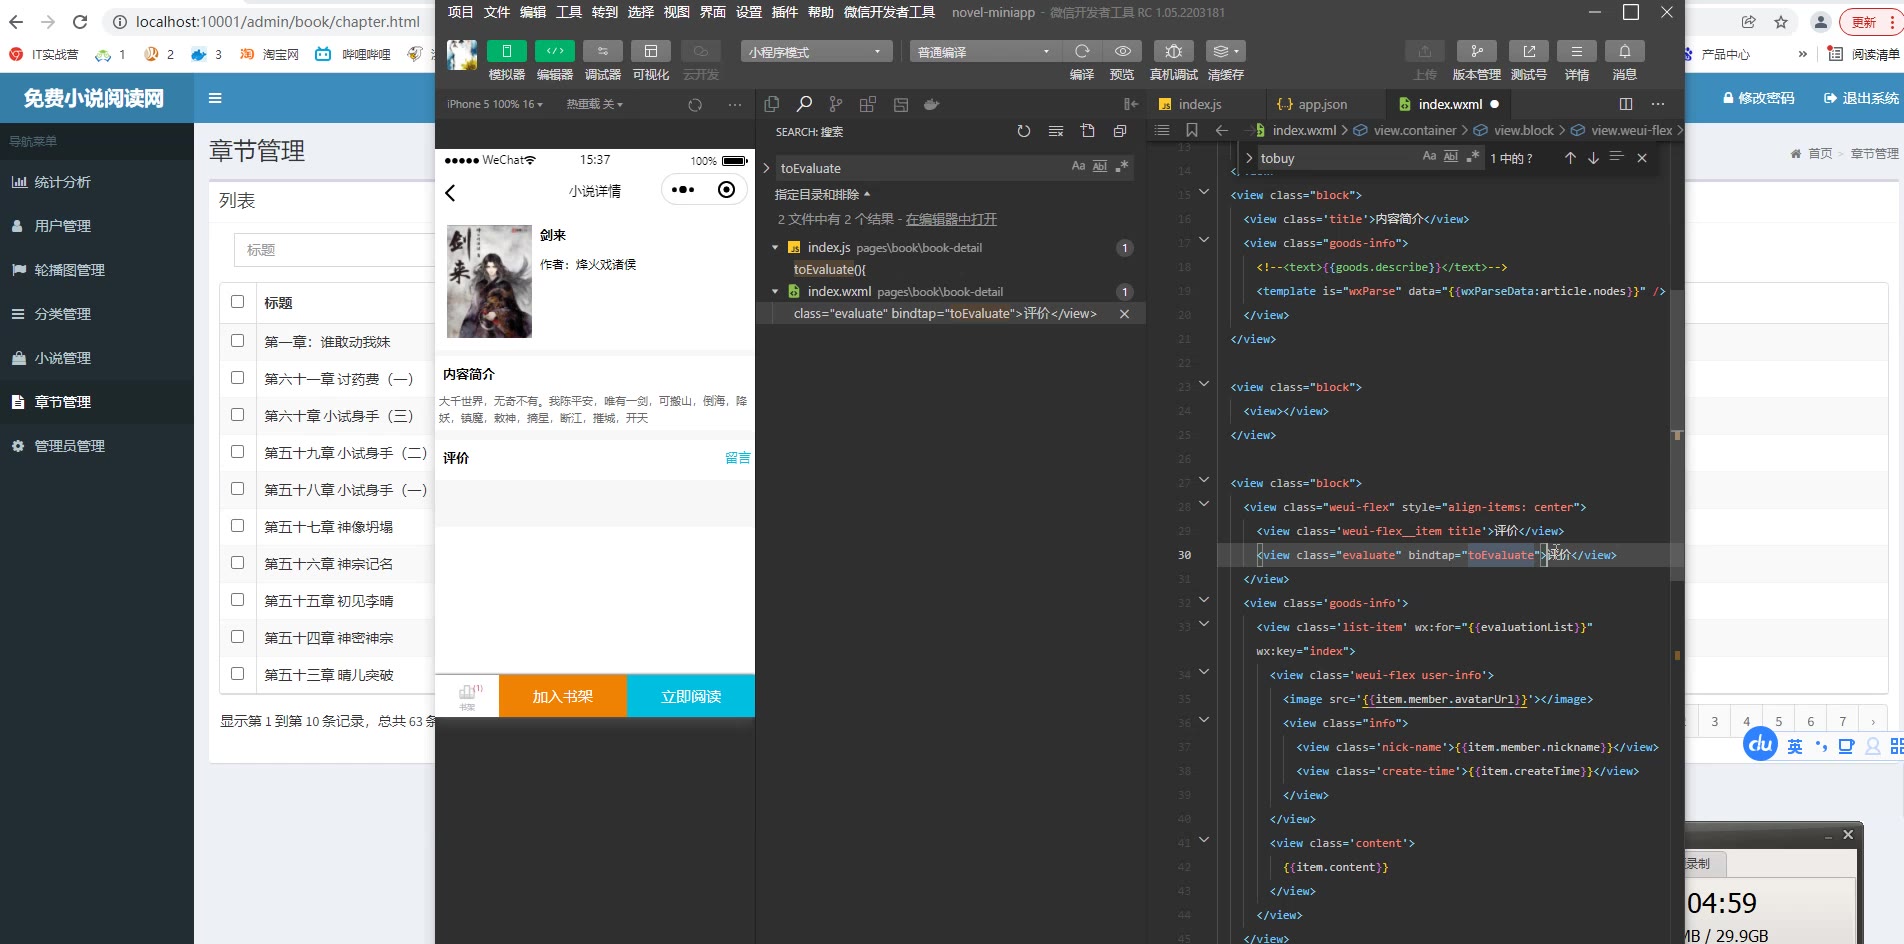Viewport: 1904px width, 944px height.
Task: Click the split editor icon
Action: (1625, 104)
